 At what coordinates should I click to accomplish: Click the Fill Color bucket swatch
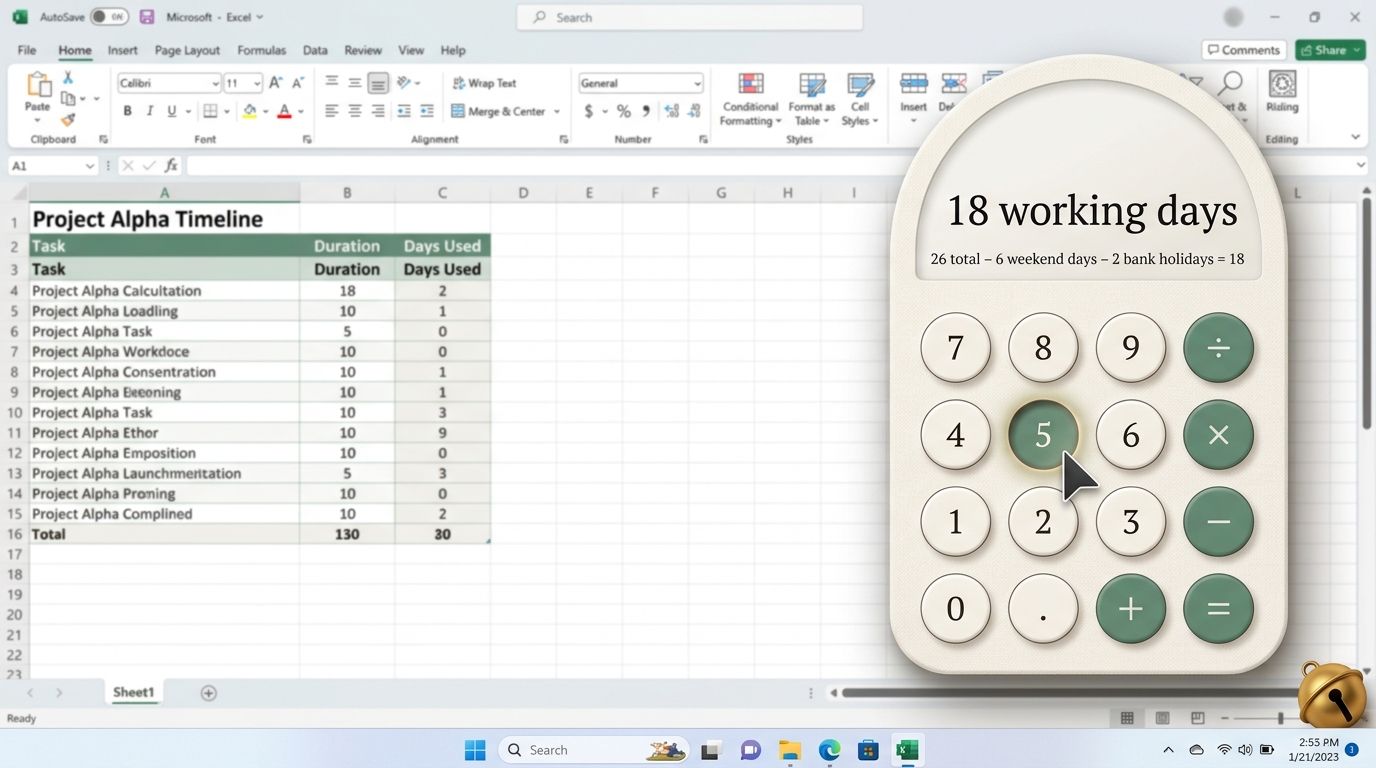(x=250, y=111)
